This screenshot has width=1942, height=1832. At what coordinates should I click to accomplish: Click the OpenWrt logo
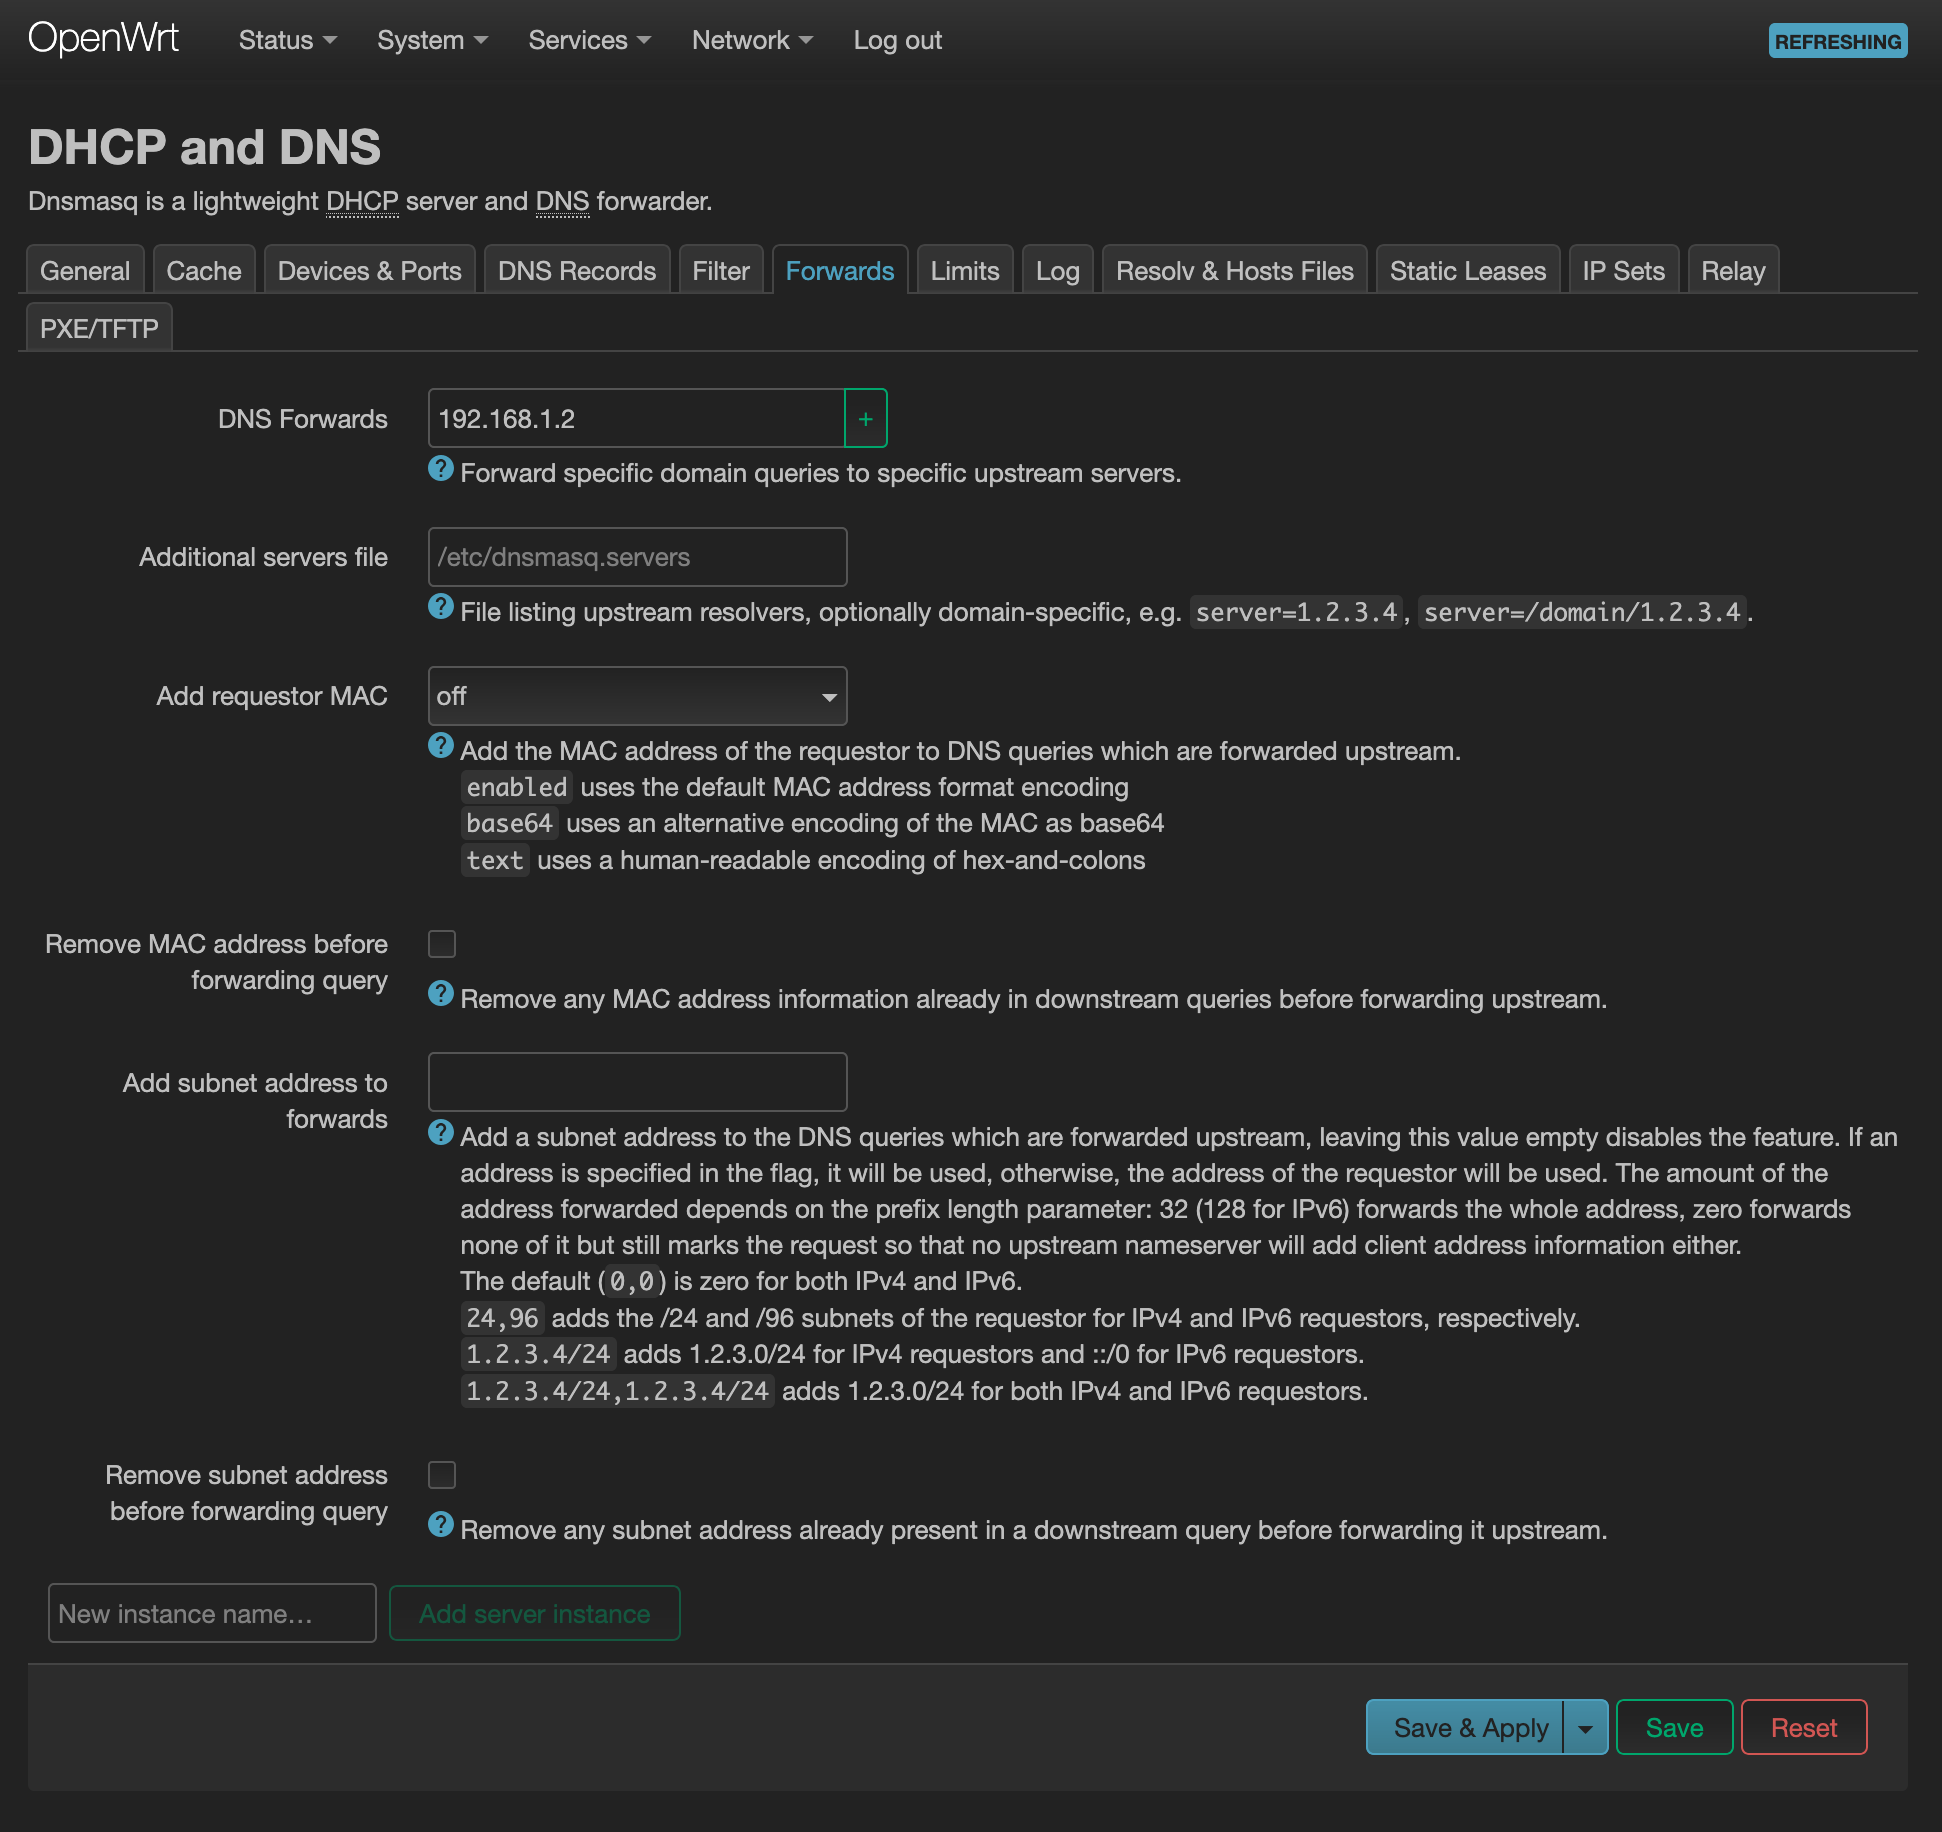click(104, 39)
